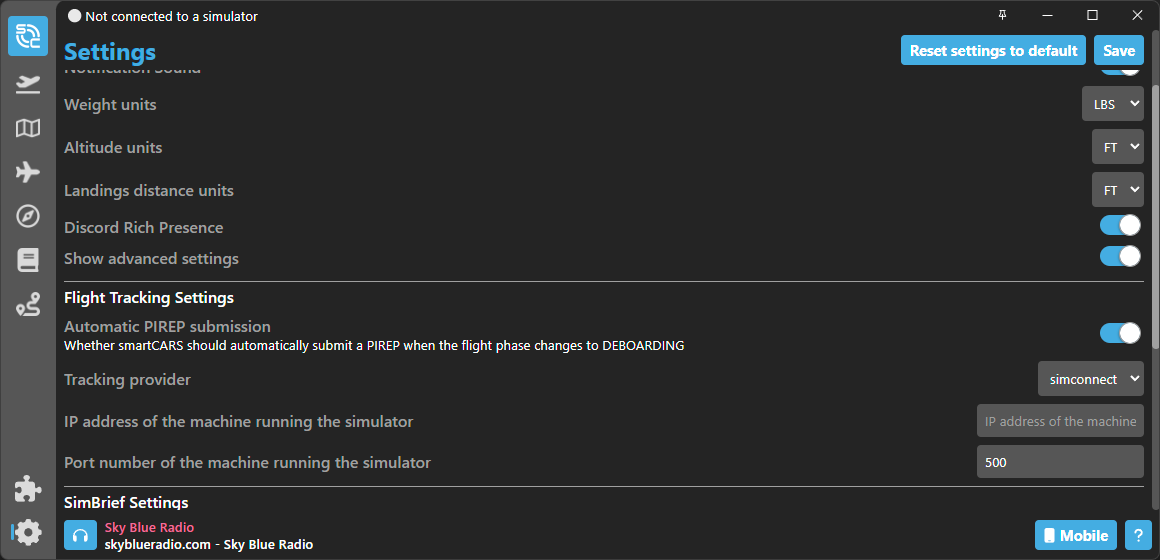1160x560 pixels.
Task: Open the flights departure icon in sidebar
Action: click(28, 84)
